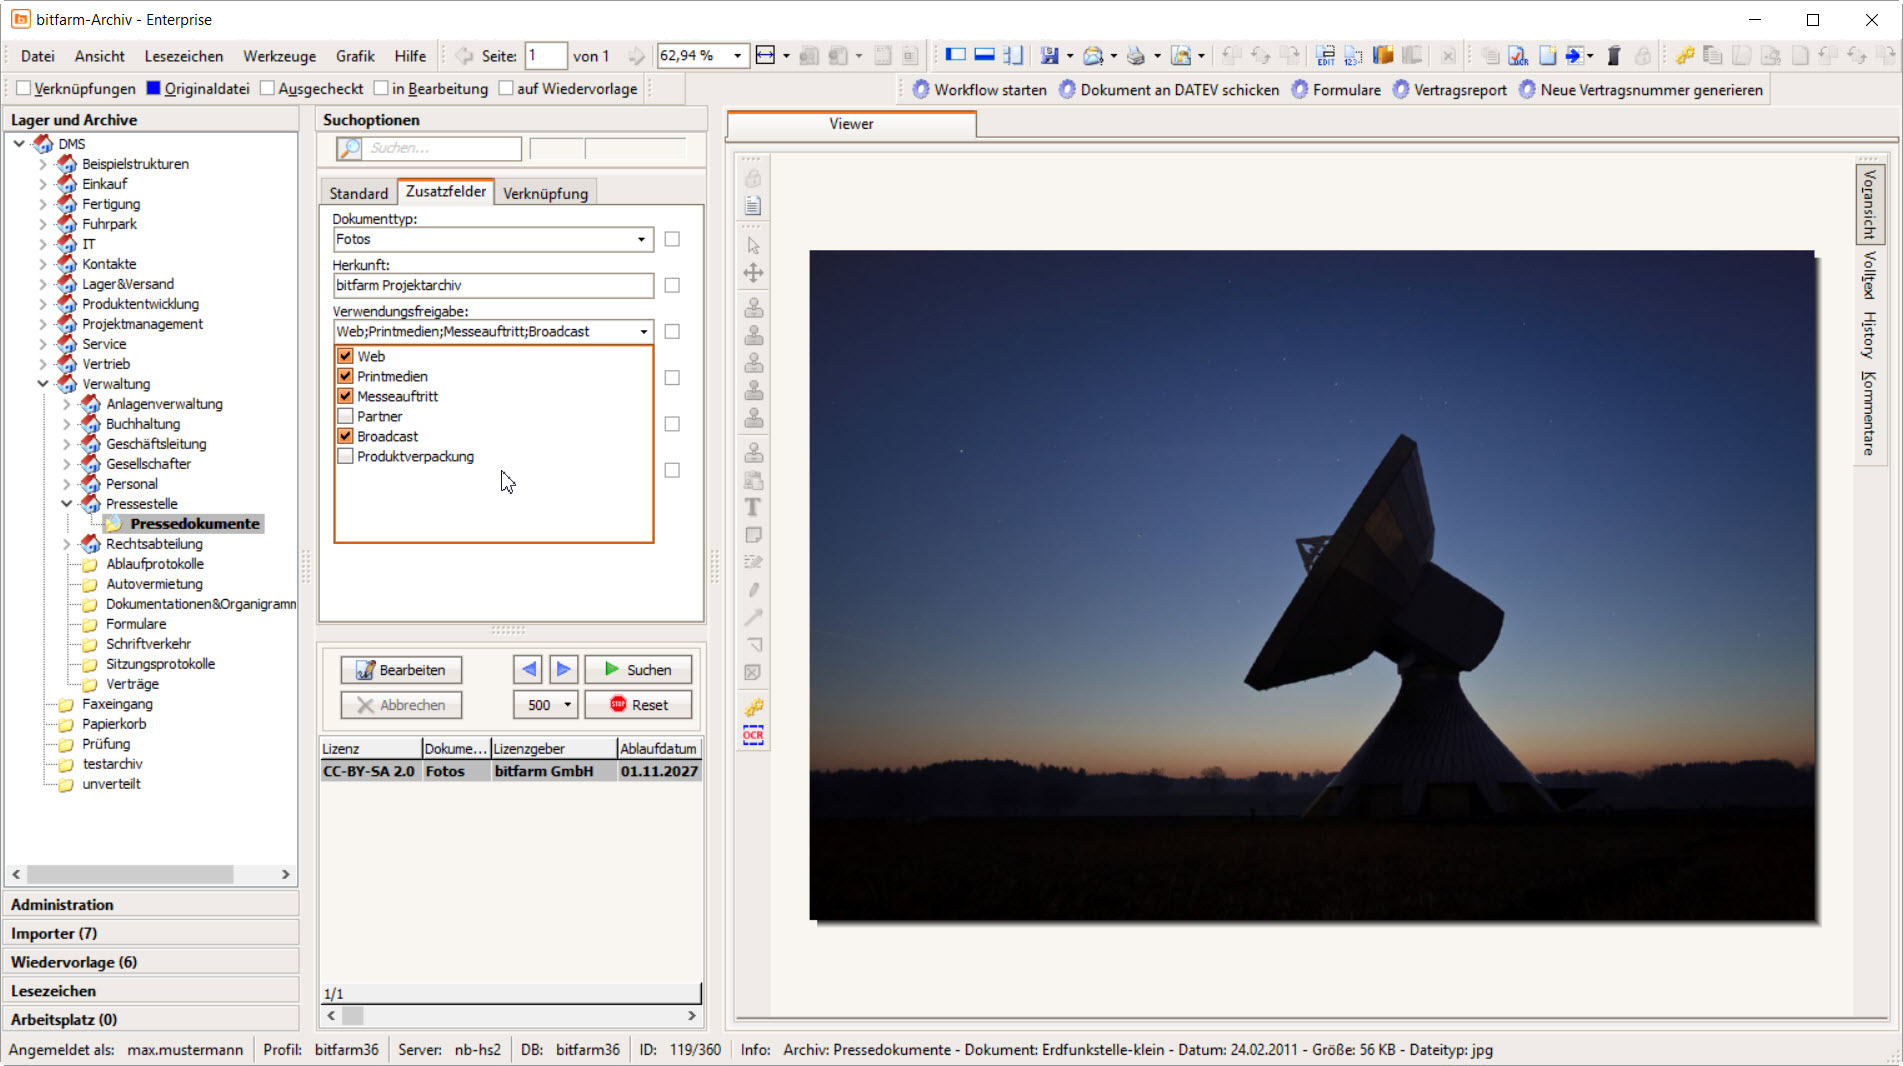The height and width of the screenshot is (1066, 1903).
Task: Click the Suchen button
Action: pyautogui.click(x=638, y=670)
